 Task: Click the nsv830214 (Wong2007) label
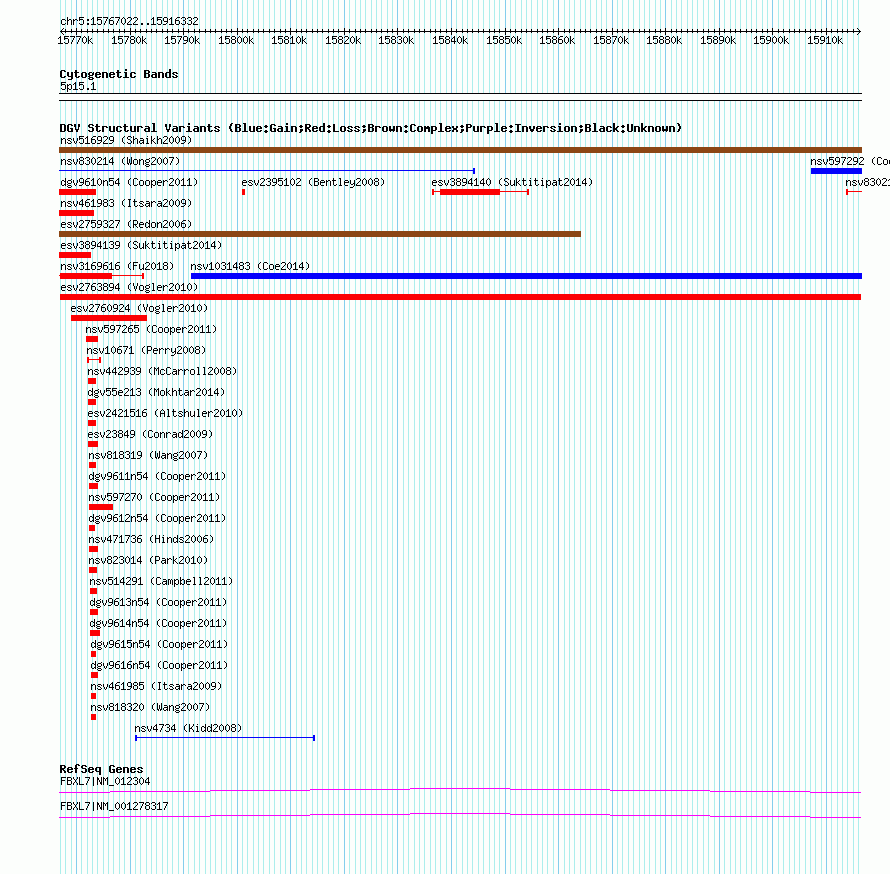tap(120, 161)
